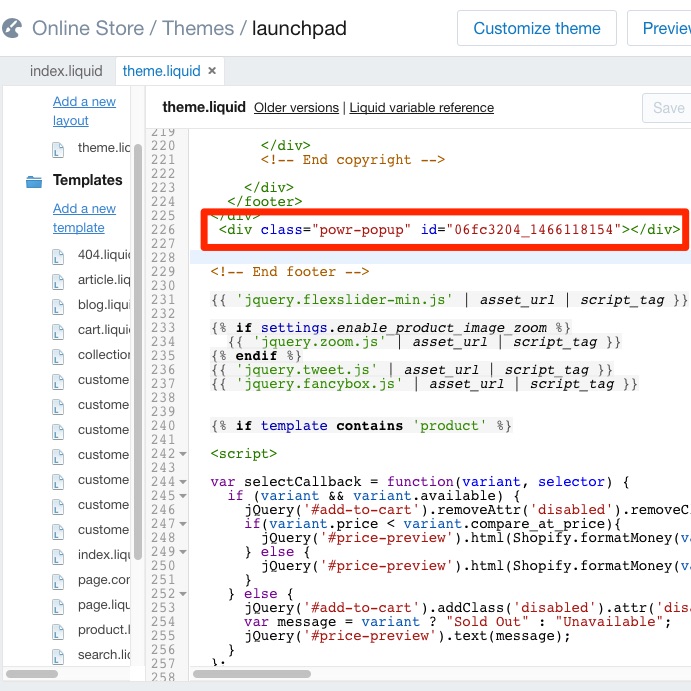
Task: Open Liquid variable reference link
Action: point(422,108)
